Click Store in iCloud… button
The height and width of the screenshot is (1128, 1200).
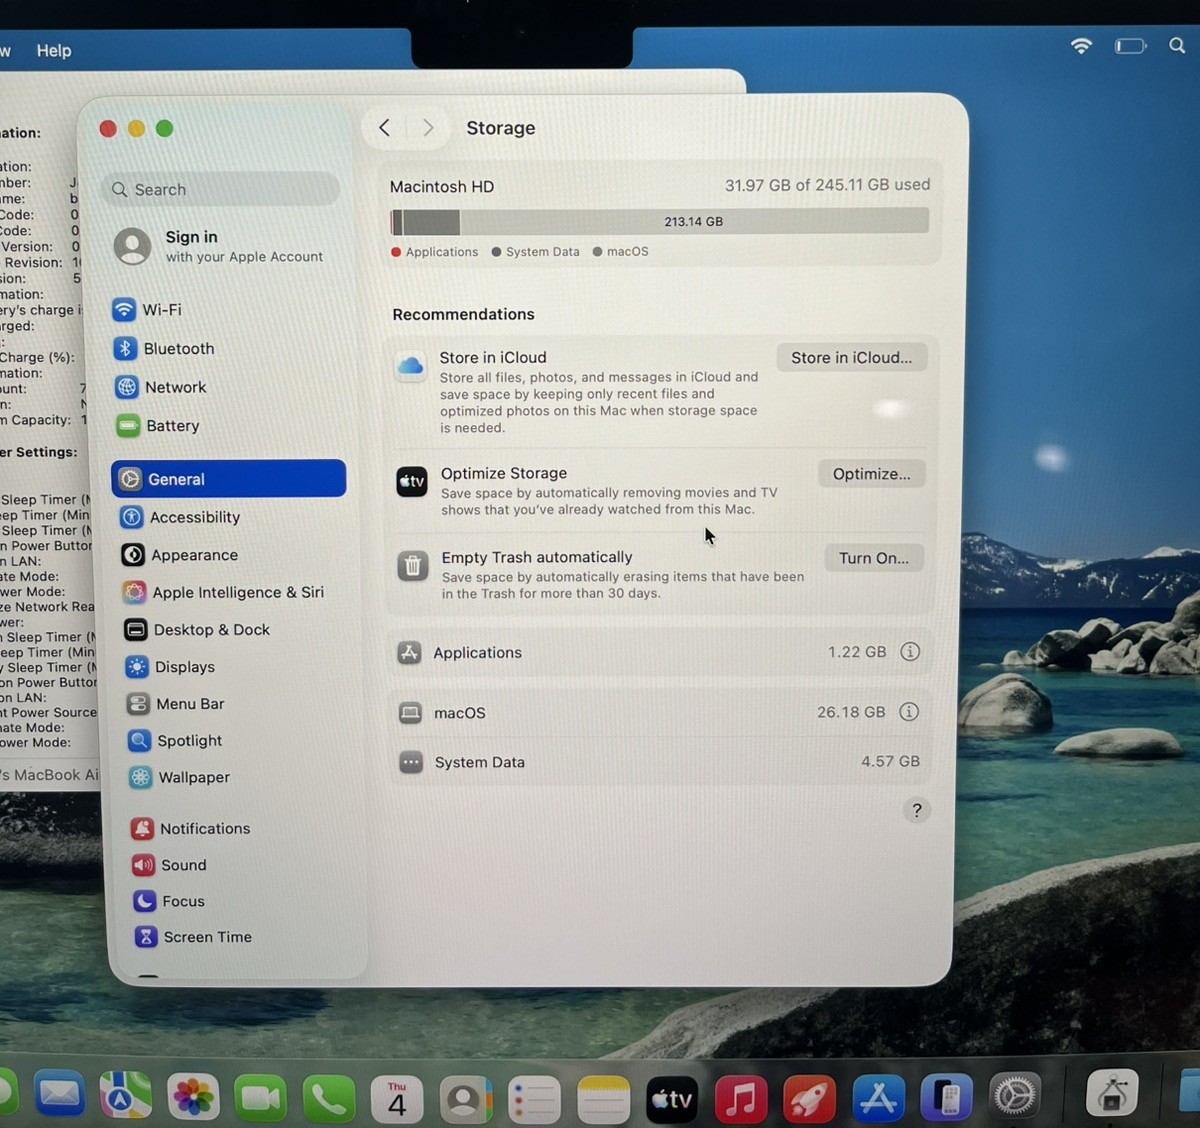[852, 358]
